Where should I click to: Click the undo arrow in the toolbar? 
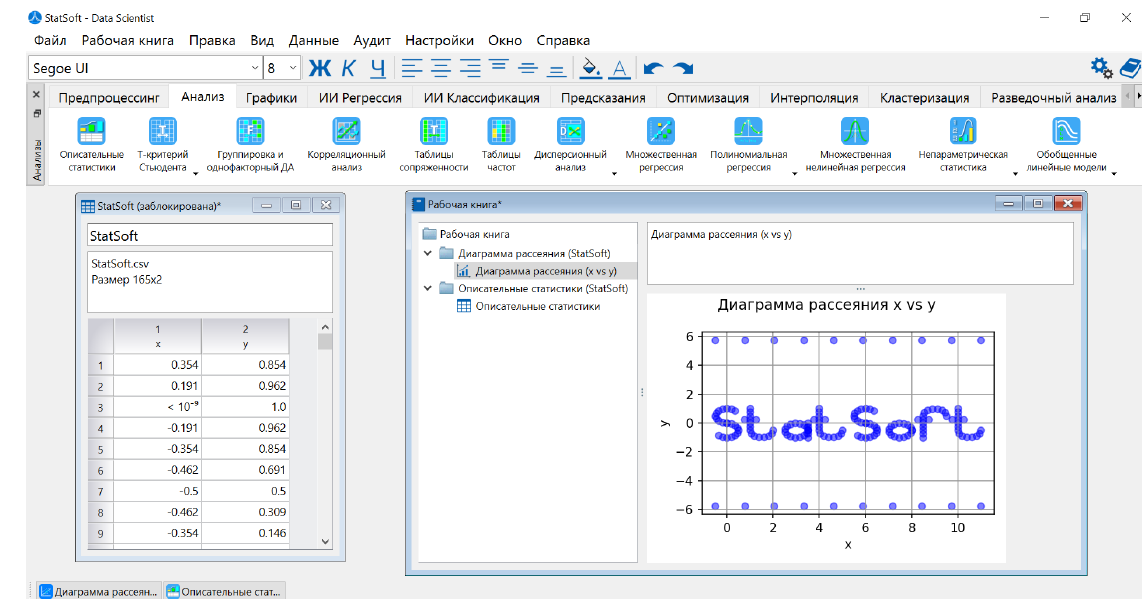click(x=653, y=68)
